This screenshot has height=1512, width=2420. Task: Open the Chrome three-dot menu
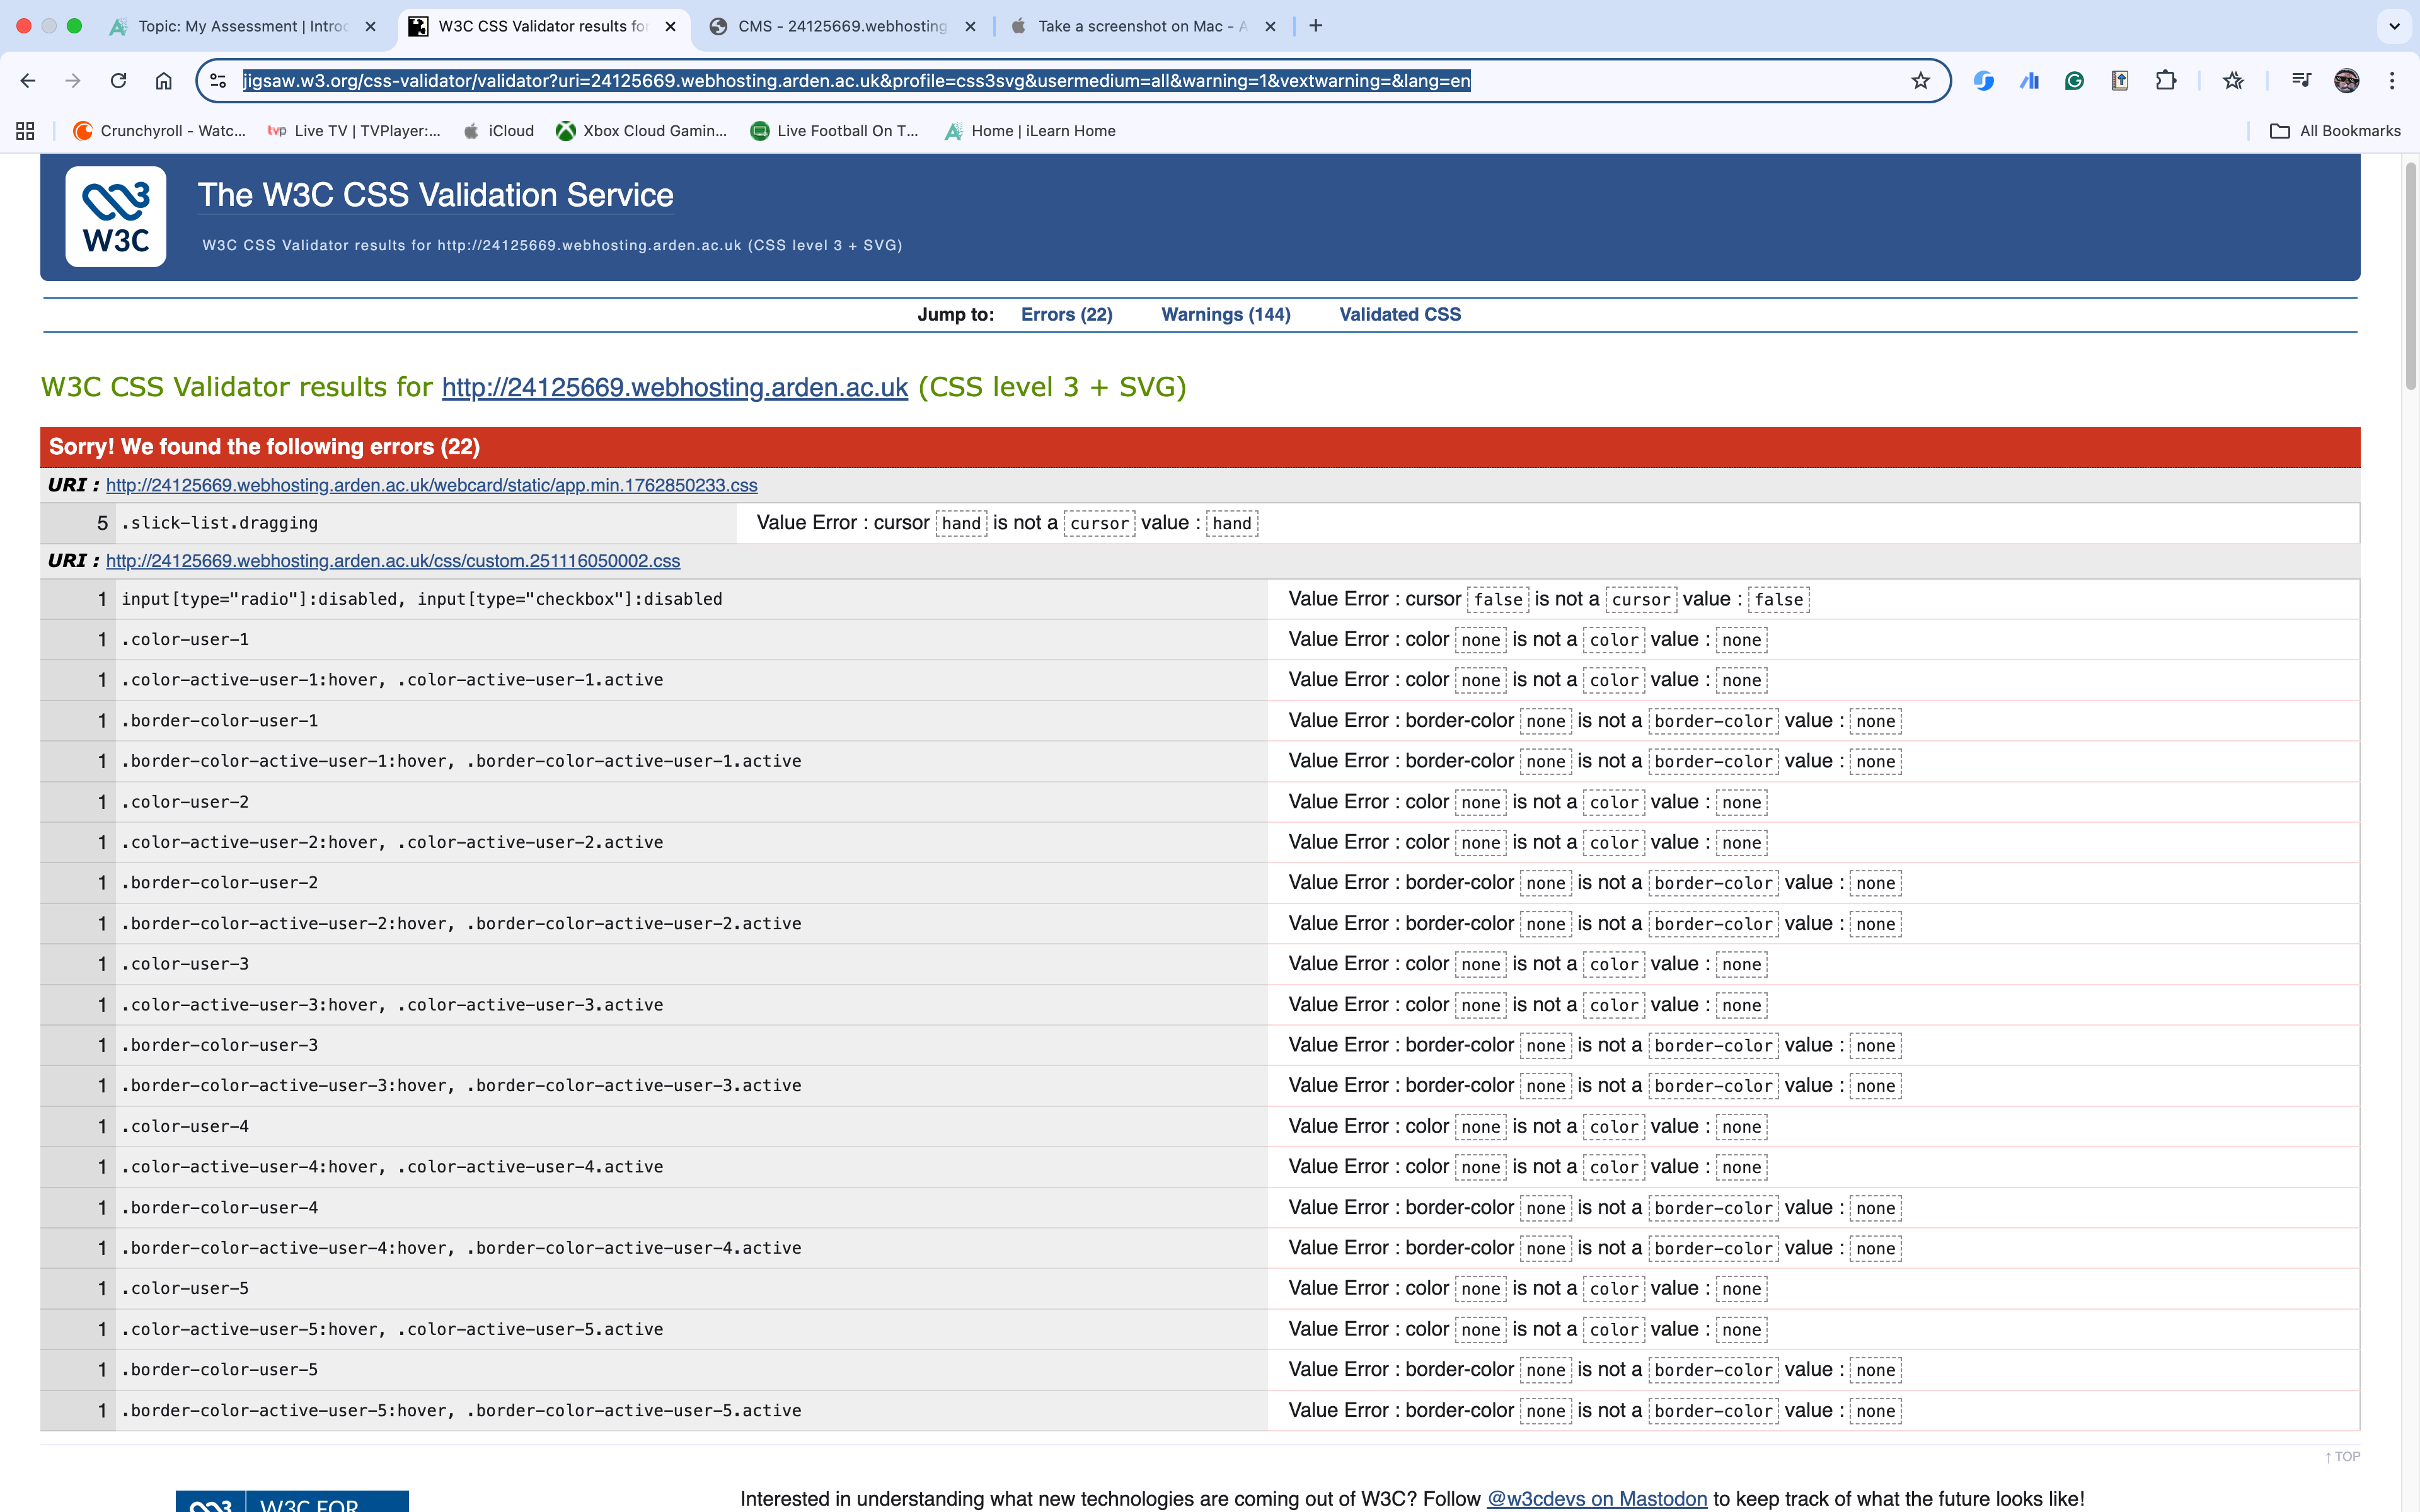click(x=2391, y=80)
